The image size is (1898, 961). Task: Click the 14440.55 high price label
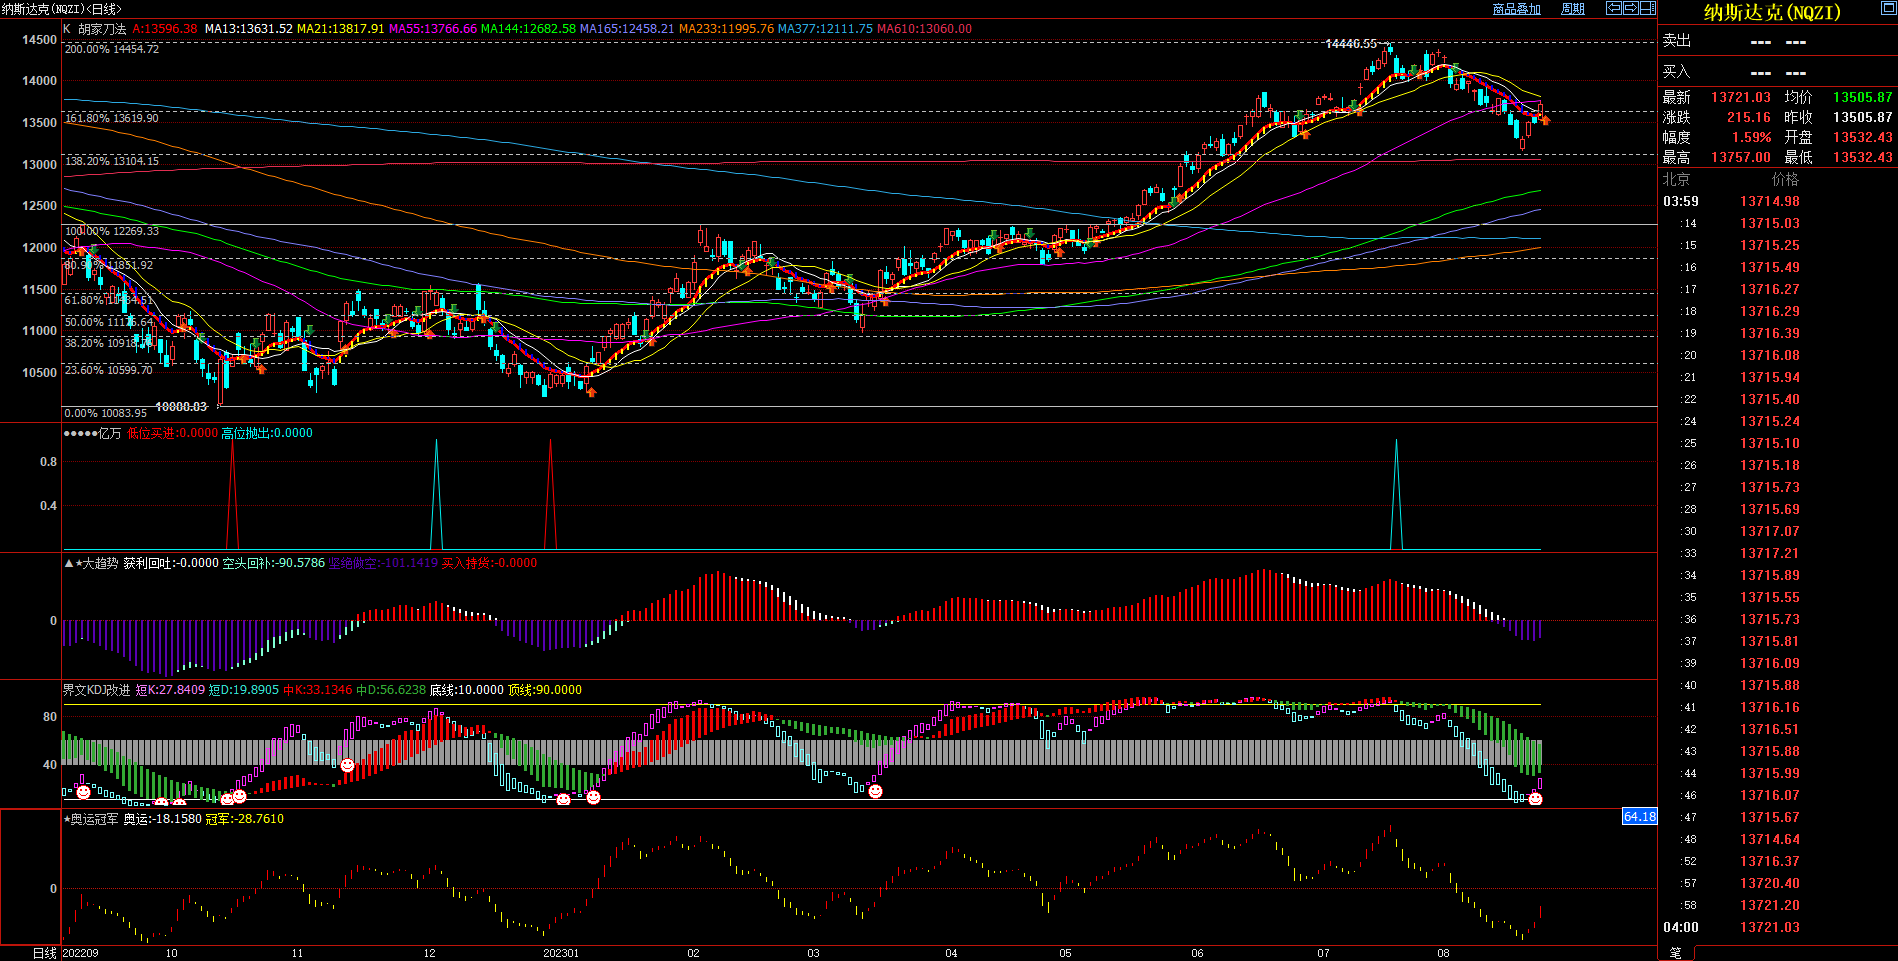click(x=1350, y=44)
